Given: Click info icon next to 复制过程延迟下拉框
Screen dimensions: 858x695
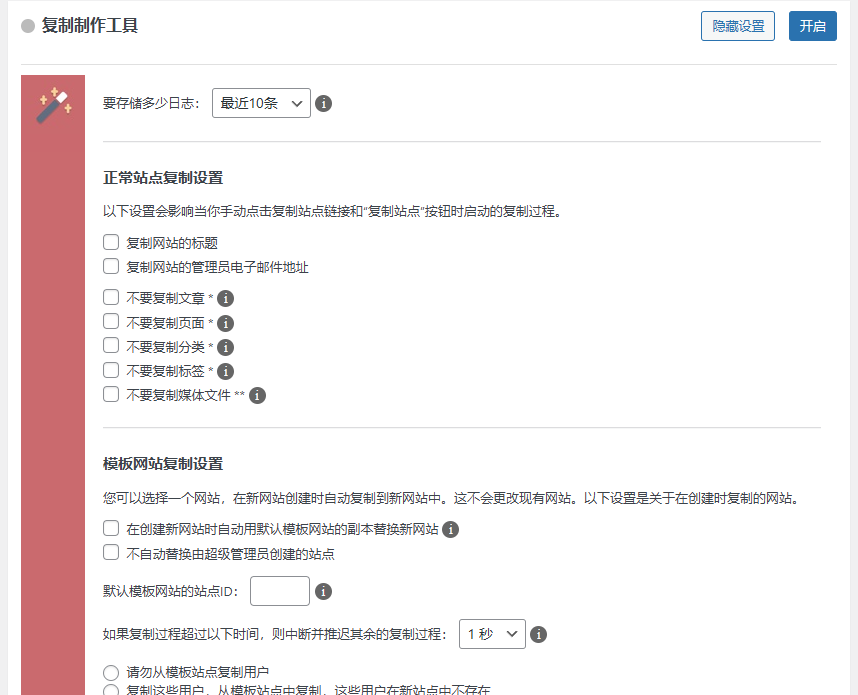Looking at the screenshot, I should tap(540, 634).
